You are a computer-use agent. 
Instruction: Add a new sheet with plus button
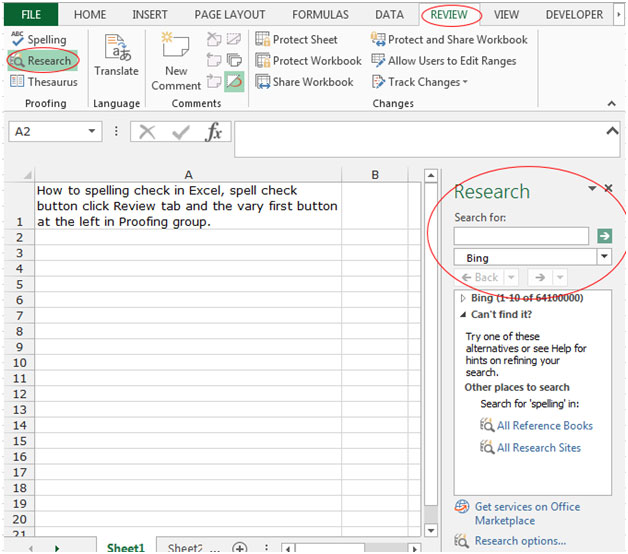pyautogui.click(x=240, y=548)
